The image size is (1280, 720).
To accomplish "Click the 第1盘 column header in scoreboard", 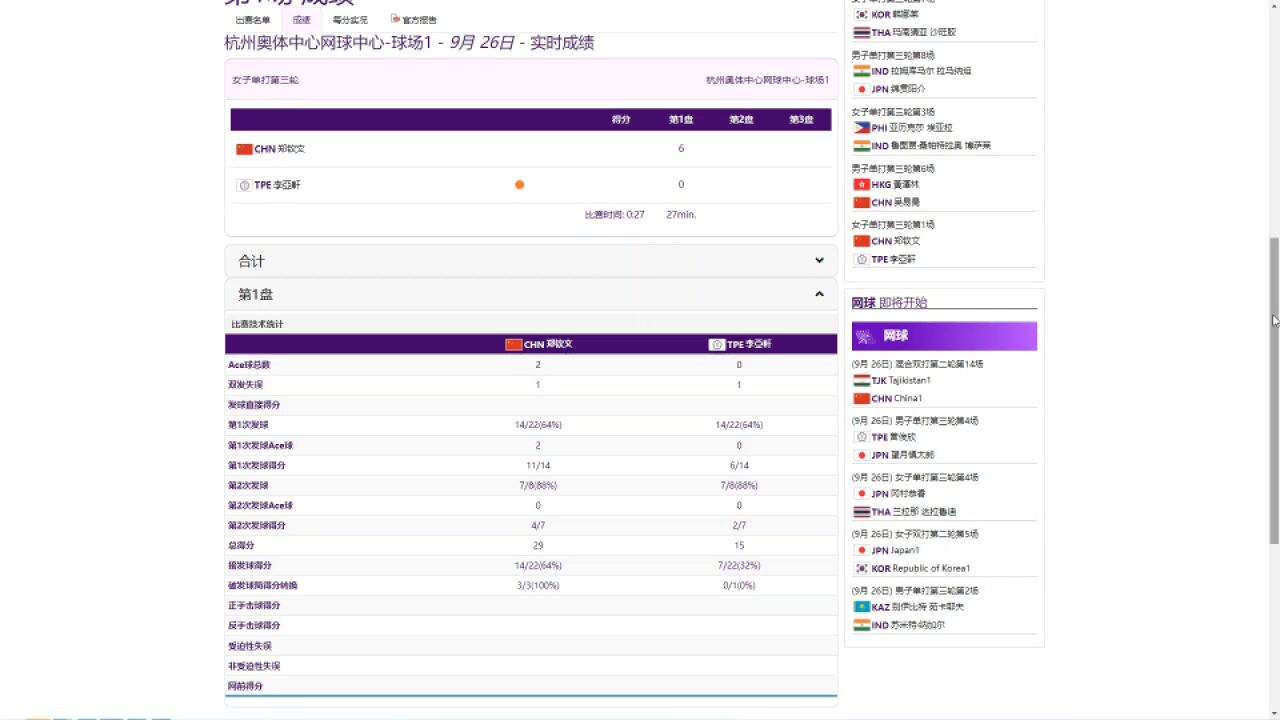I will [x=681, y=119].
